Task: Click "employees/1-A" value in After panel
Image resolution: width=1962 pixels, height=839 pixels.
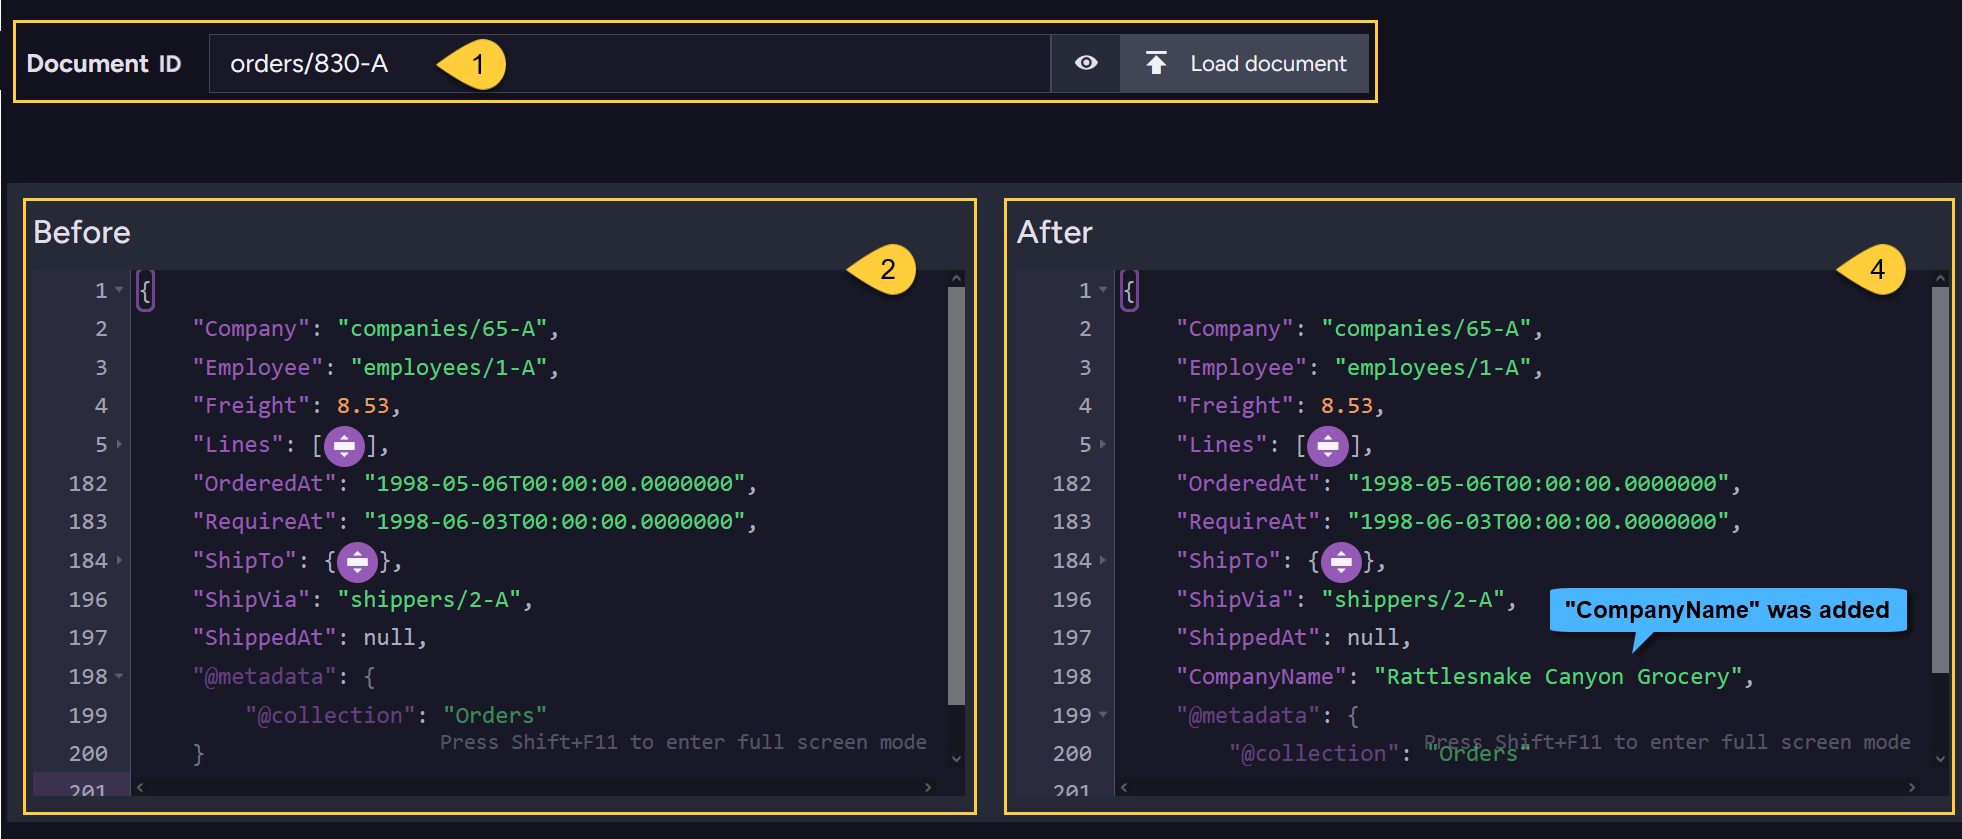Action: pos(1433,368)
